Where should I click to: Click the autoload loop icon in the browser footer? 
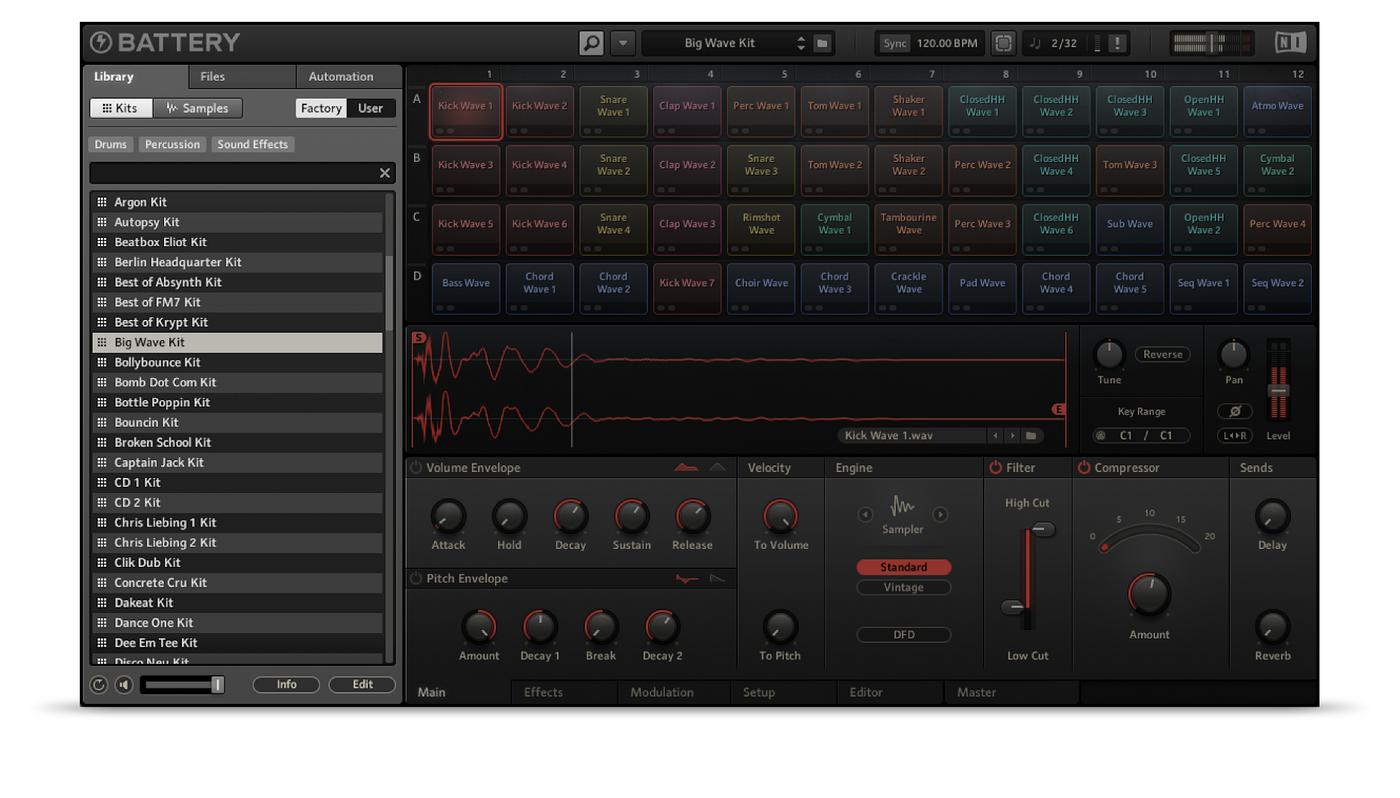point(98,685)
